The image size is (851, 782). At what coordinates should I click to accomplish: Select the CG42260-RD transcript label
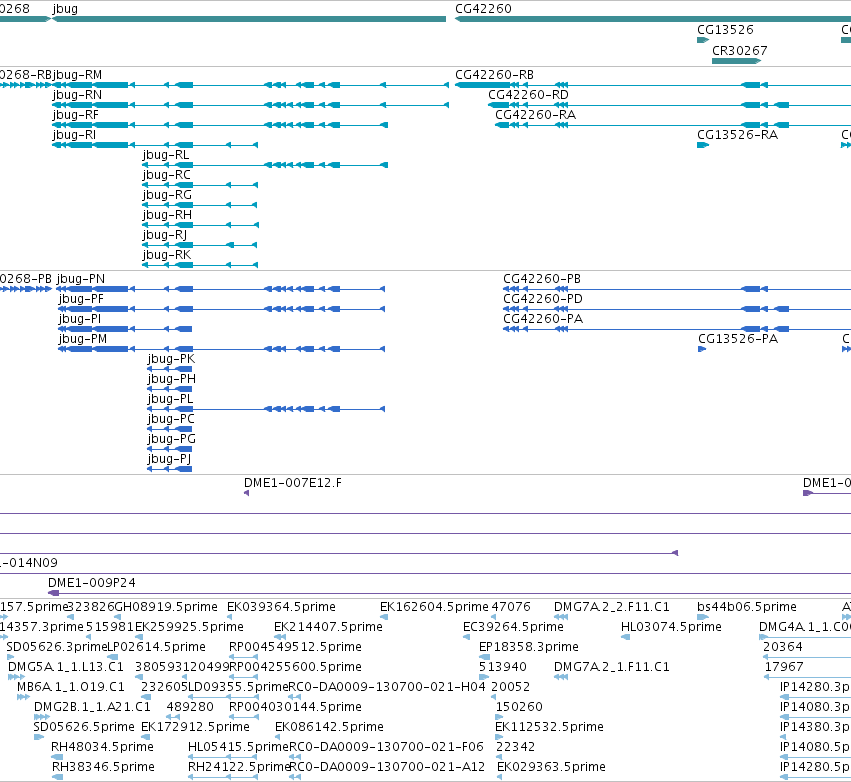[x=529, y=95]
